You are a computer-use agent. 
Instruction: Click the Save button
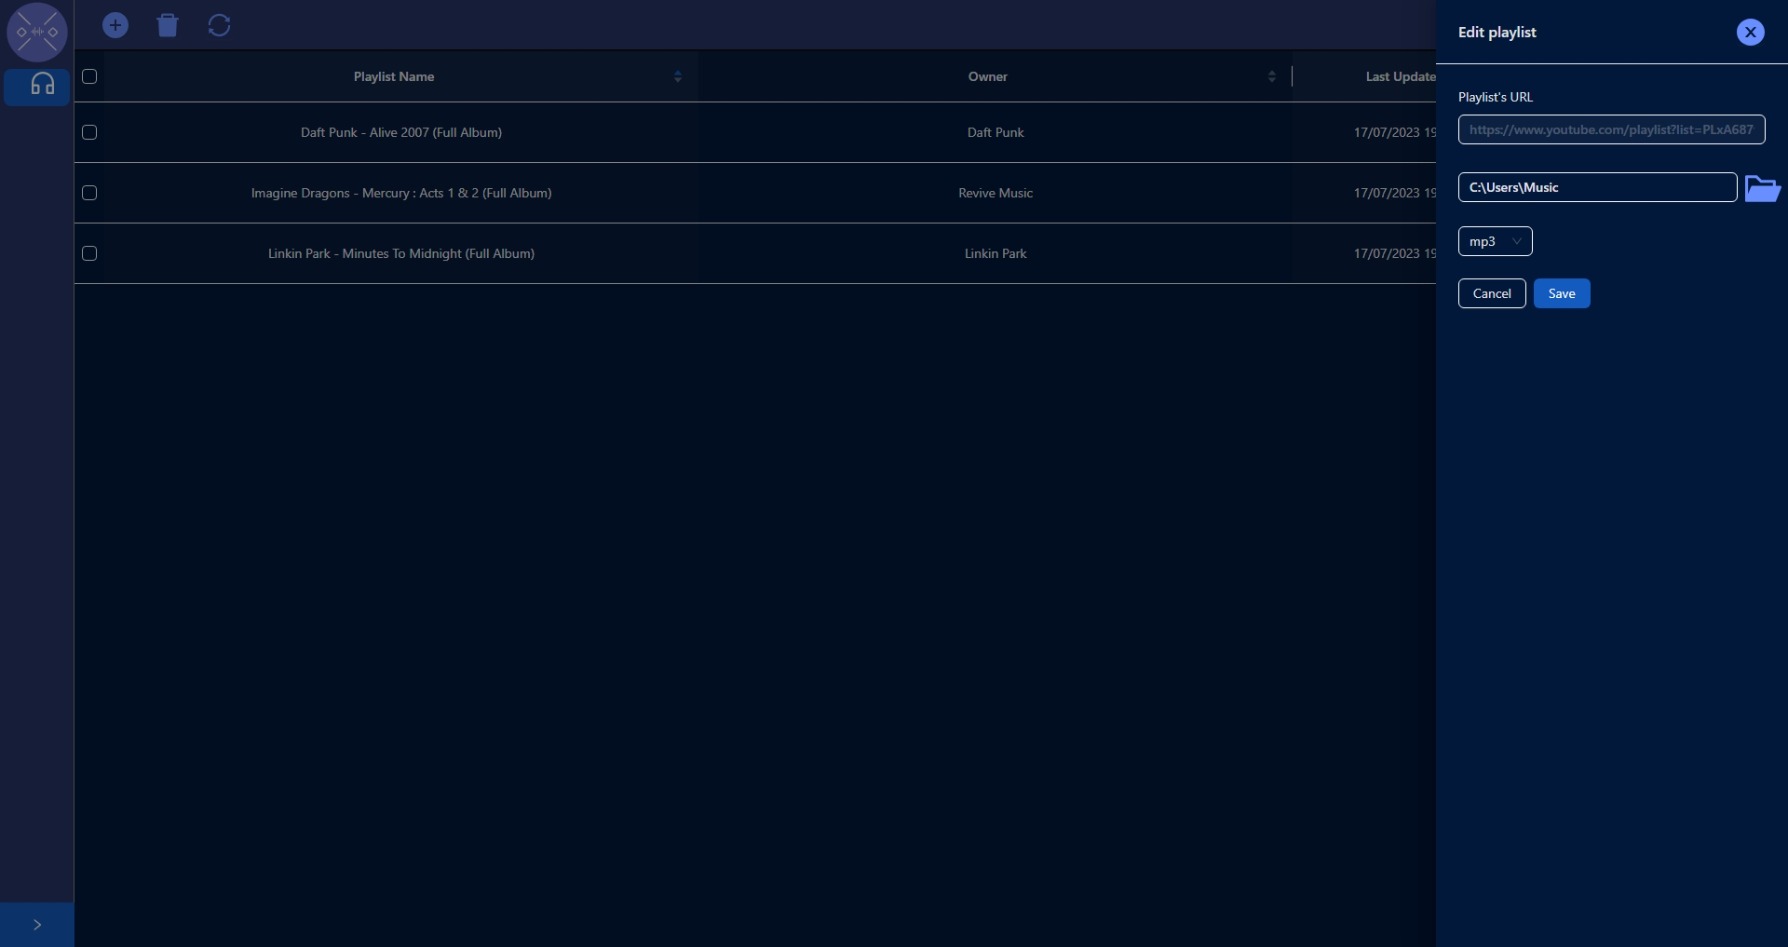tap(1562, 293)
